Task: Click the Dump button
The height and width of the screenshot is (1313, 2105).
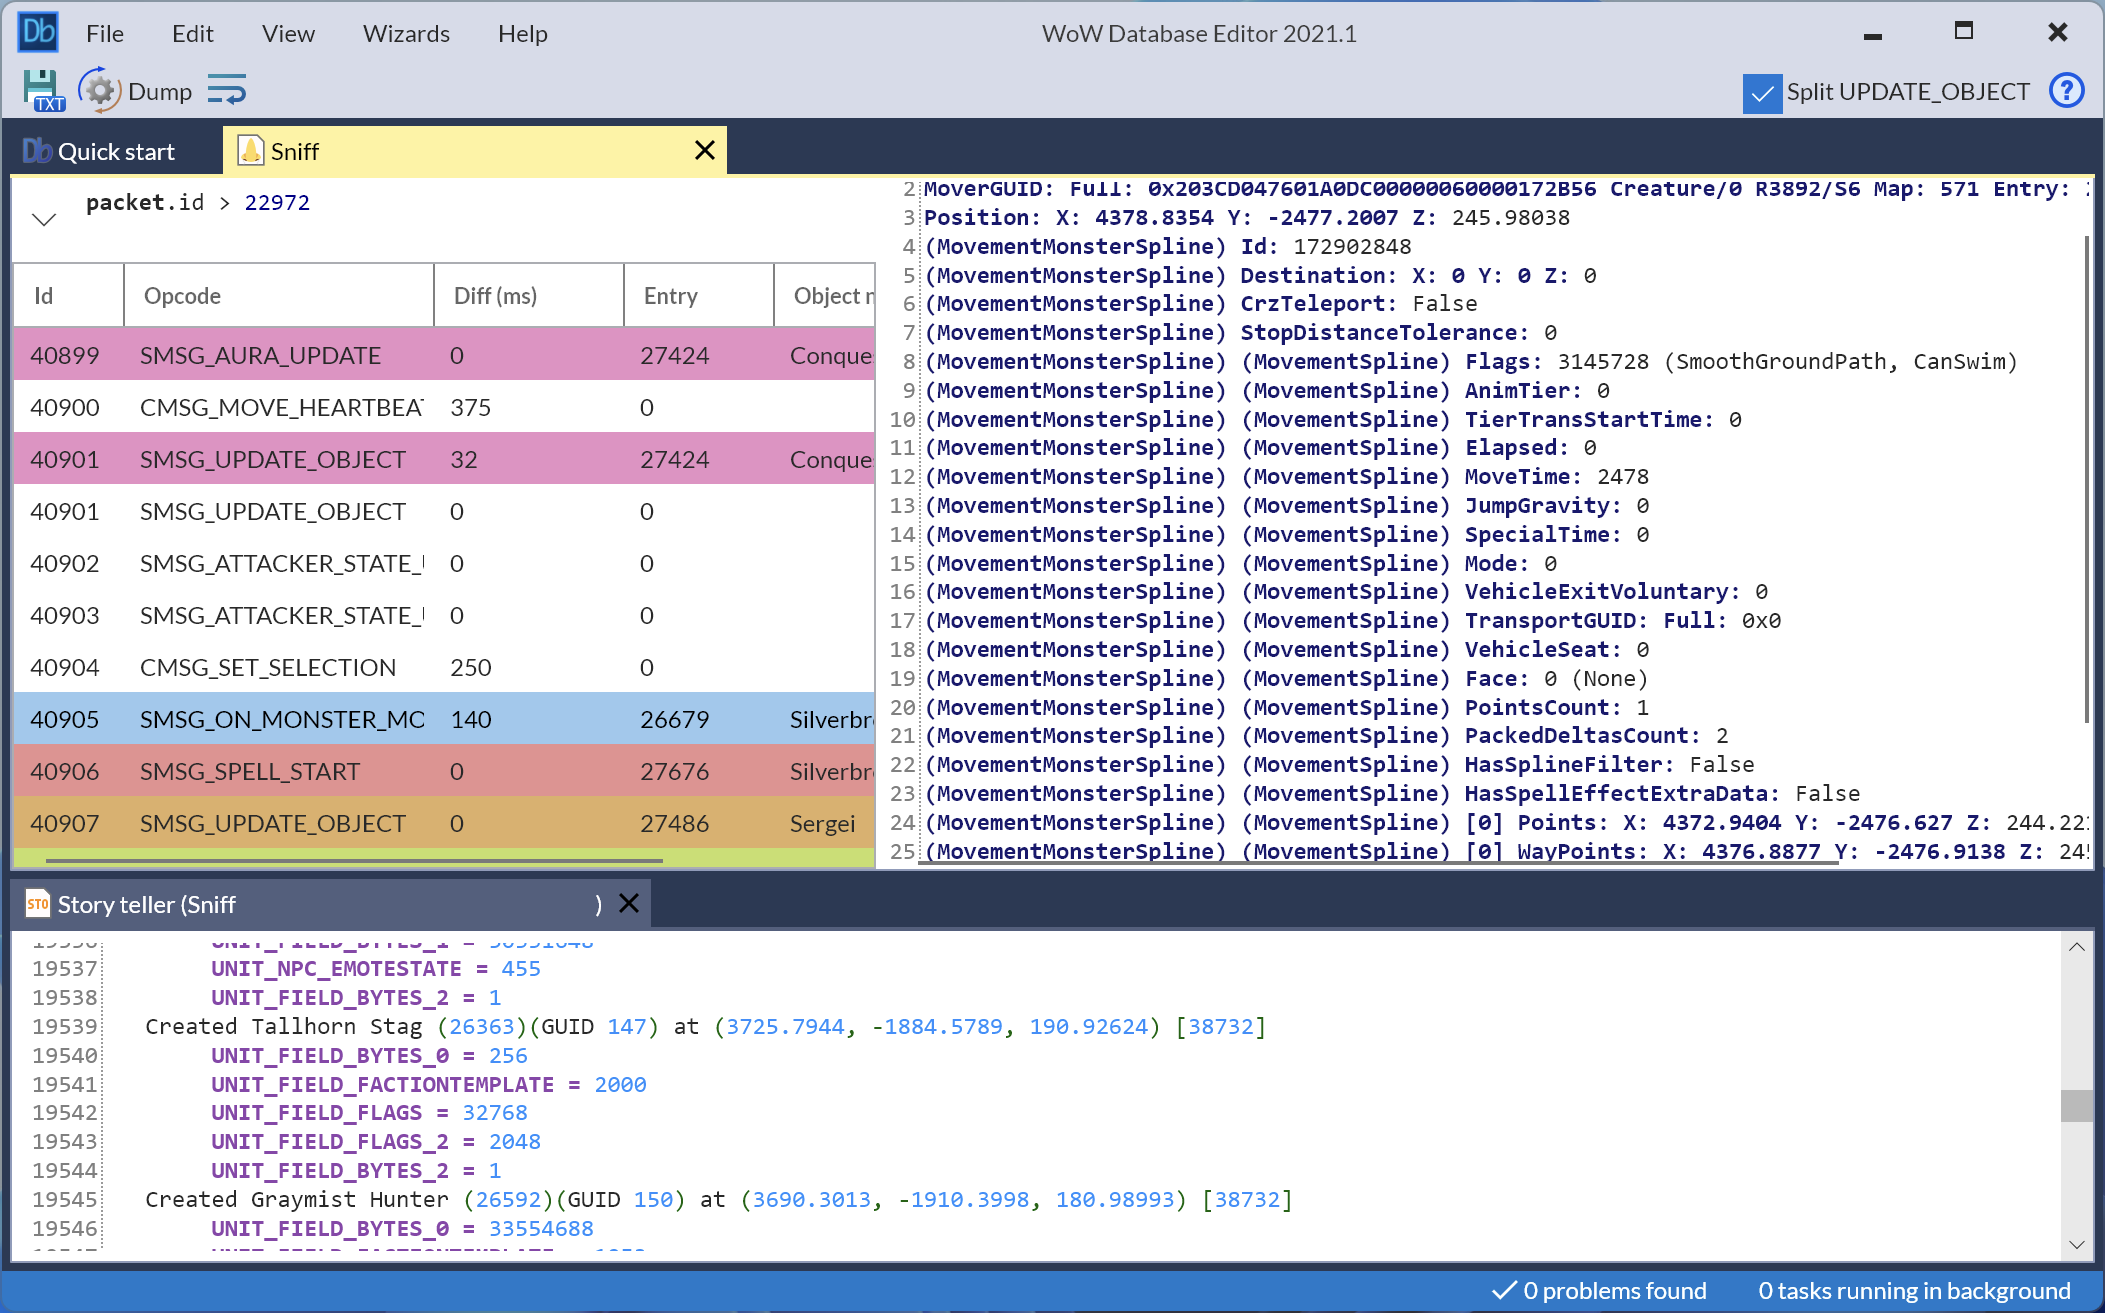Action: pyautogui.click(x=160, y=90)
